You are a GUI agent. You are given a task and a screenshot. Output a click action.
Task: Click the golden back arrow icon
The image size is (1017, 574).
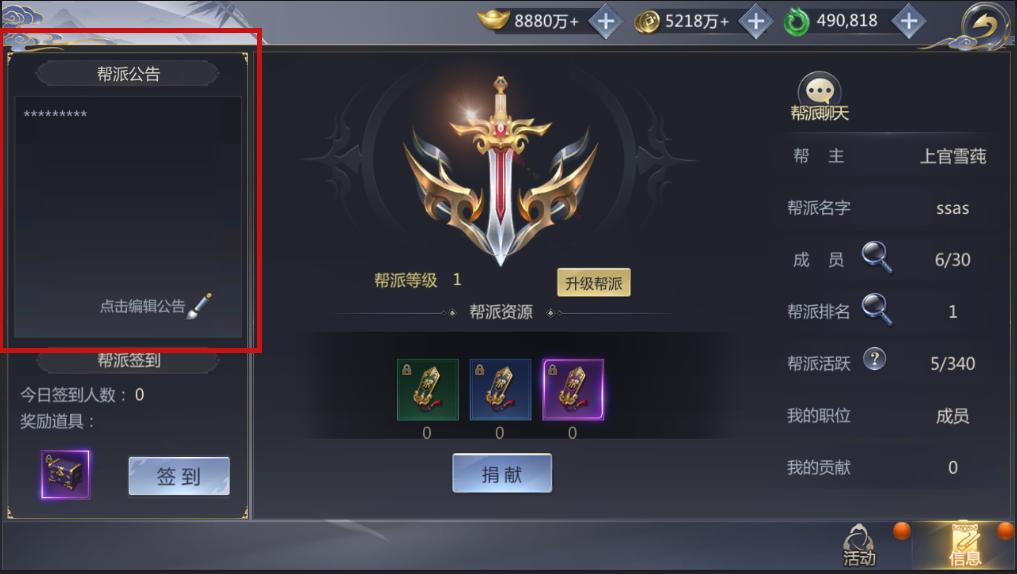point(984,25)
